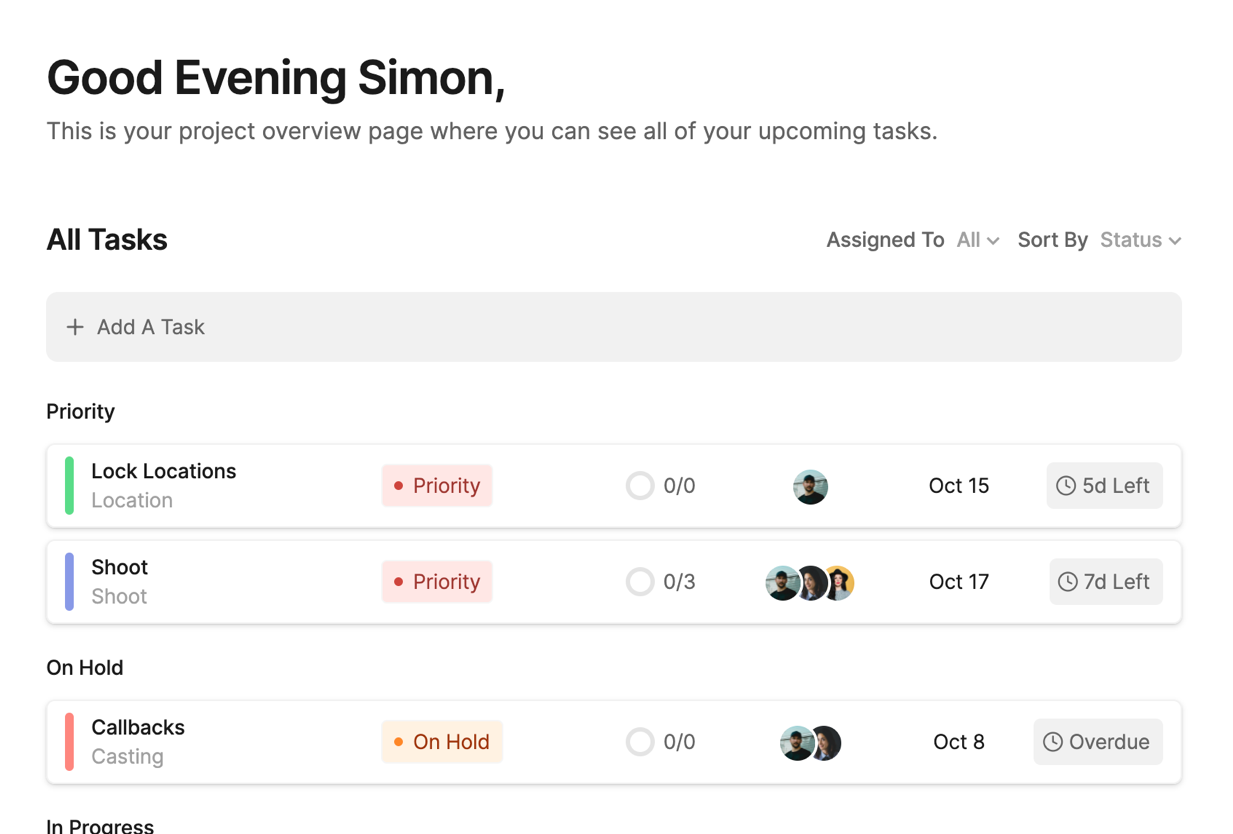This screenshot has height=834, width=1233.
Task: Expand the Sort By Status dropdown
Action: click(x=1140, y=240)
